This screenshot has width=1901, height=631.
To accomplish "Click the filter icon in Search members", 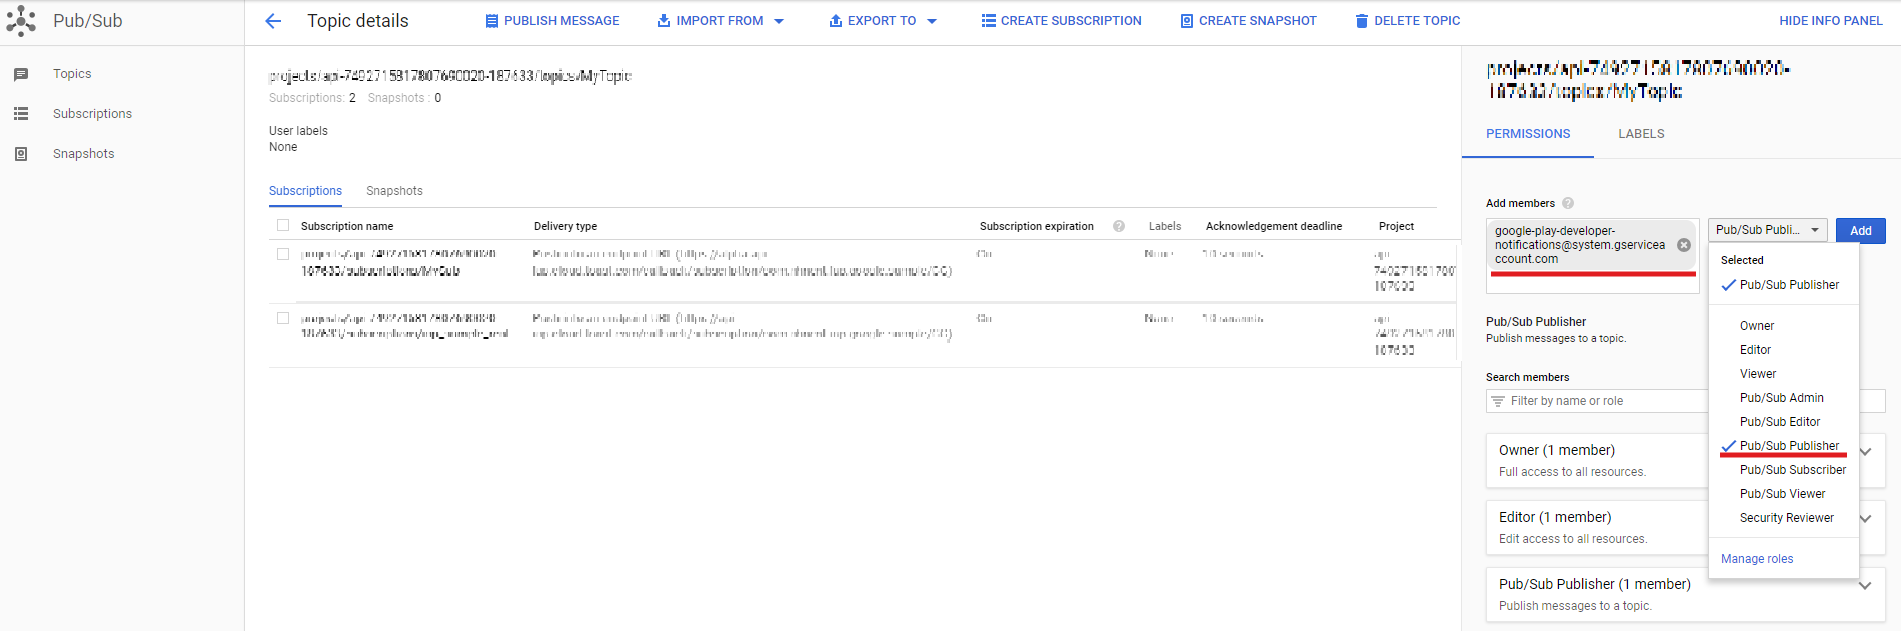I will 1498,401.
